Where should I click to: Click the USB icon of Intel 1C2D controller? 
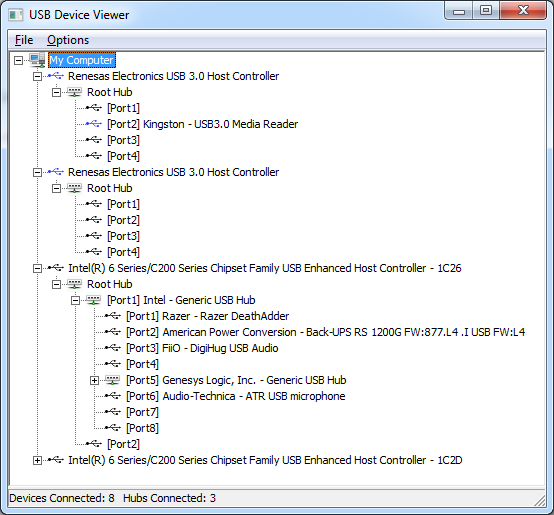pyautogui.click(x=56, y=460)
